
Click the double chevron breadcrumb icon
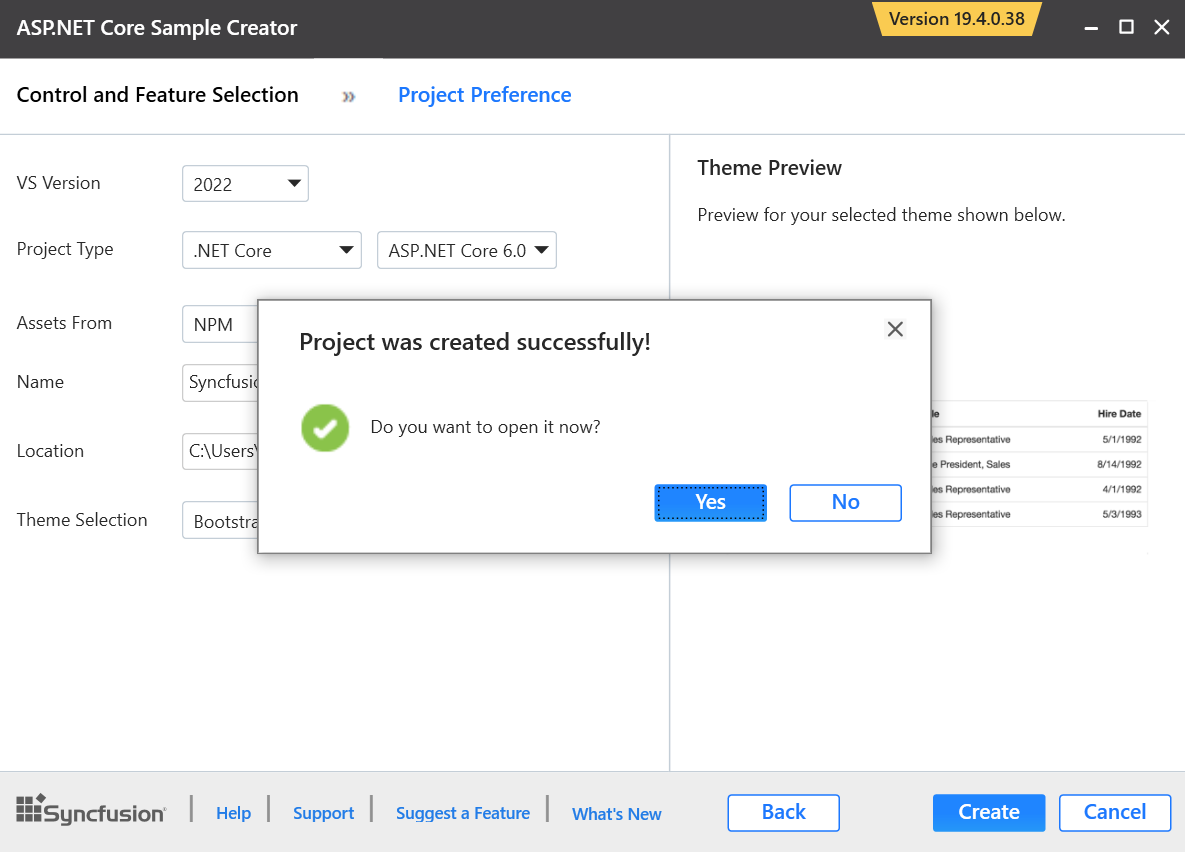(348, 97)
